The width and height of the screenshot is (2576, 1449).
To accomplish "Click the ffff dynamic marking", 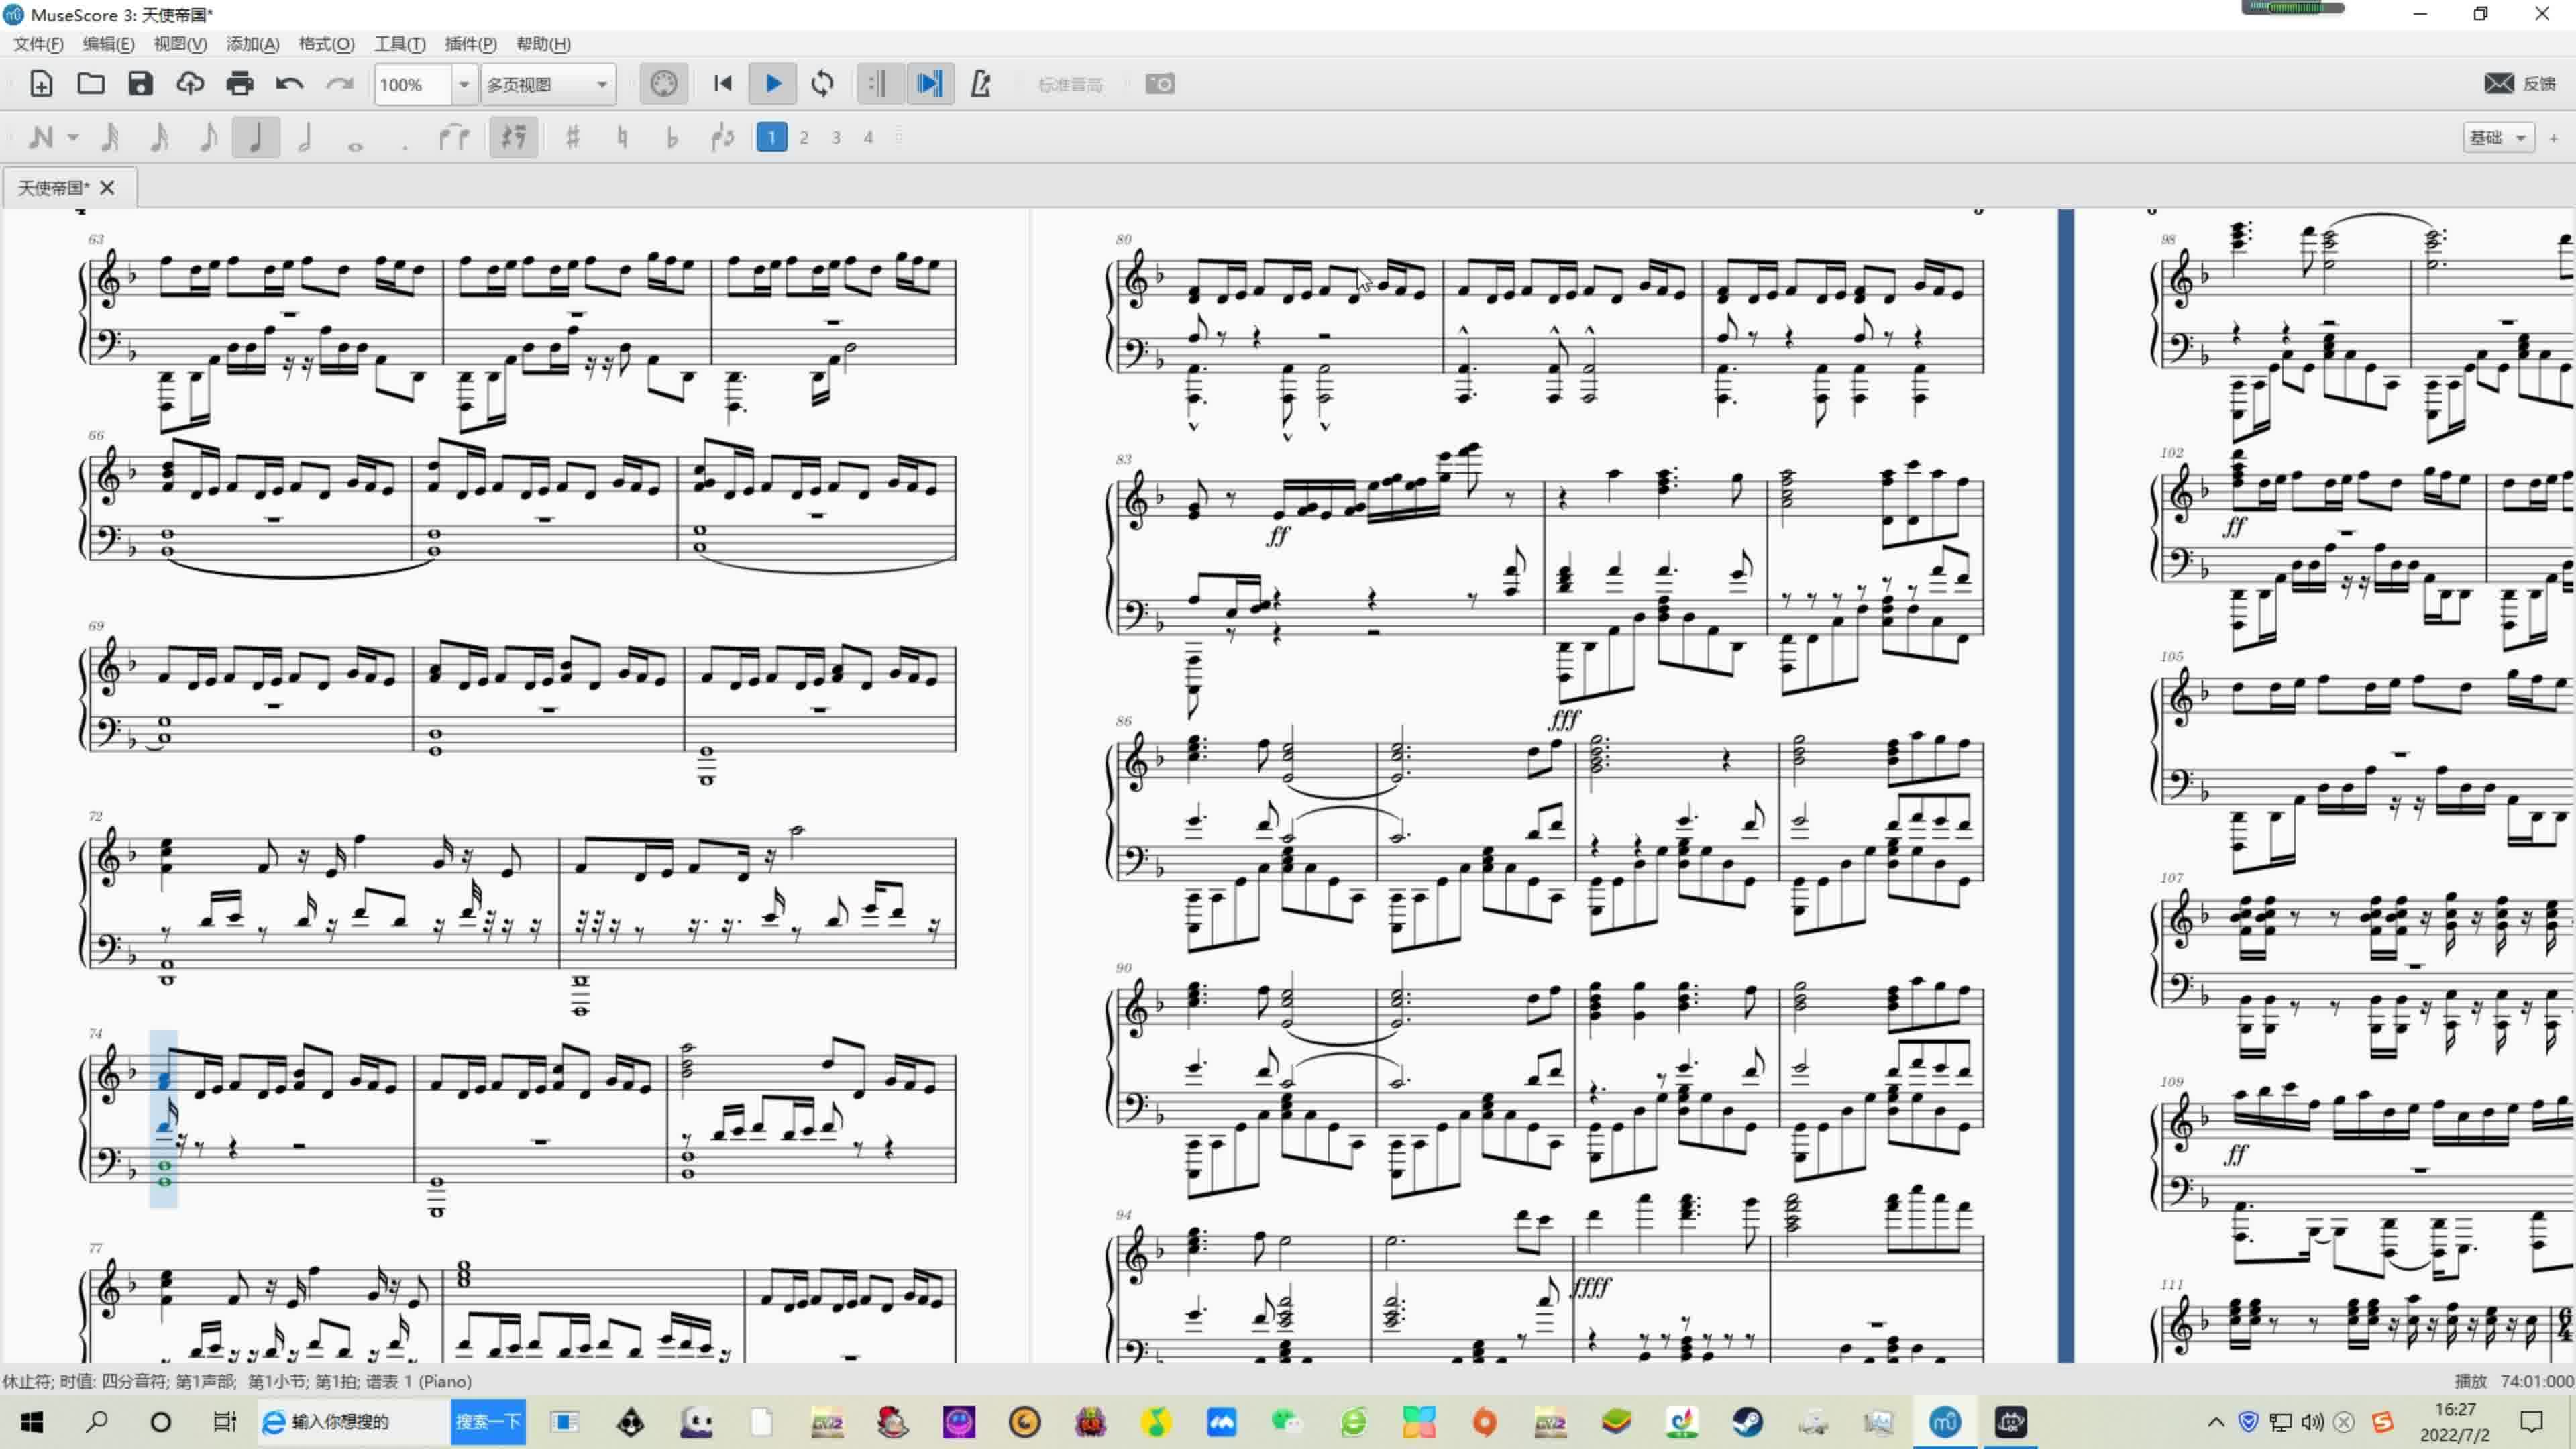I will (1590, 1287).
